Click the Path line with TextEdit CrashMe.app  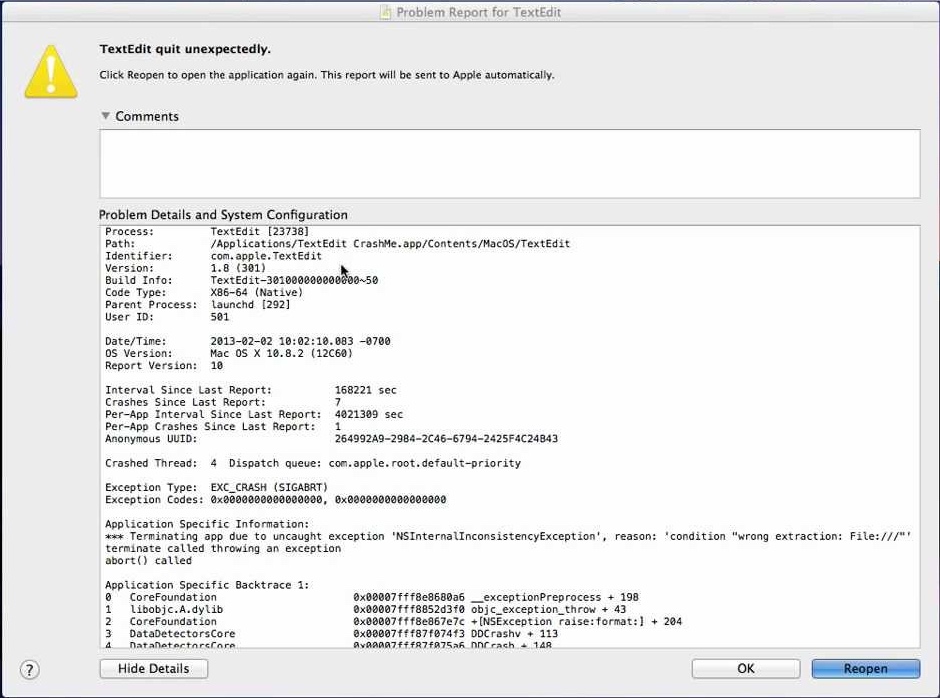point(338,243)
